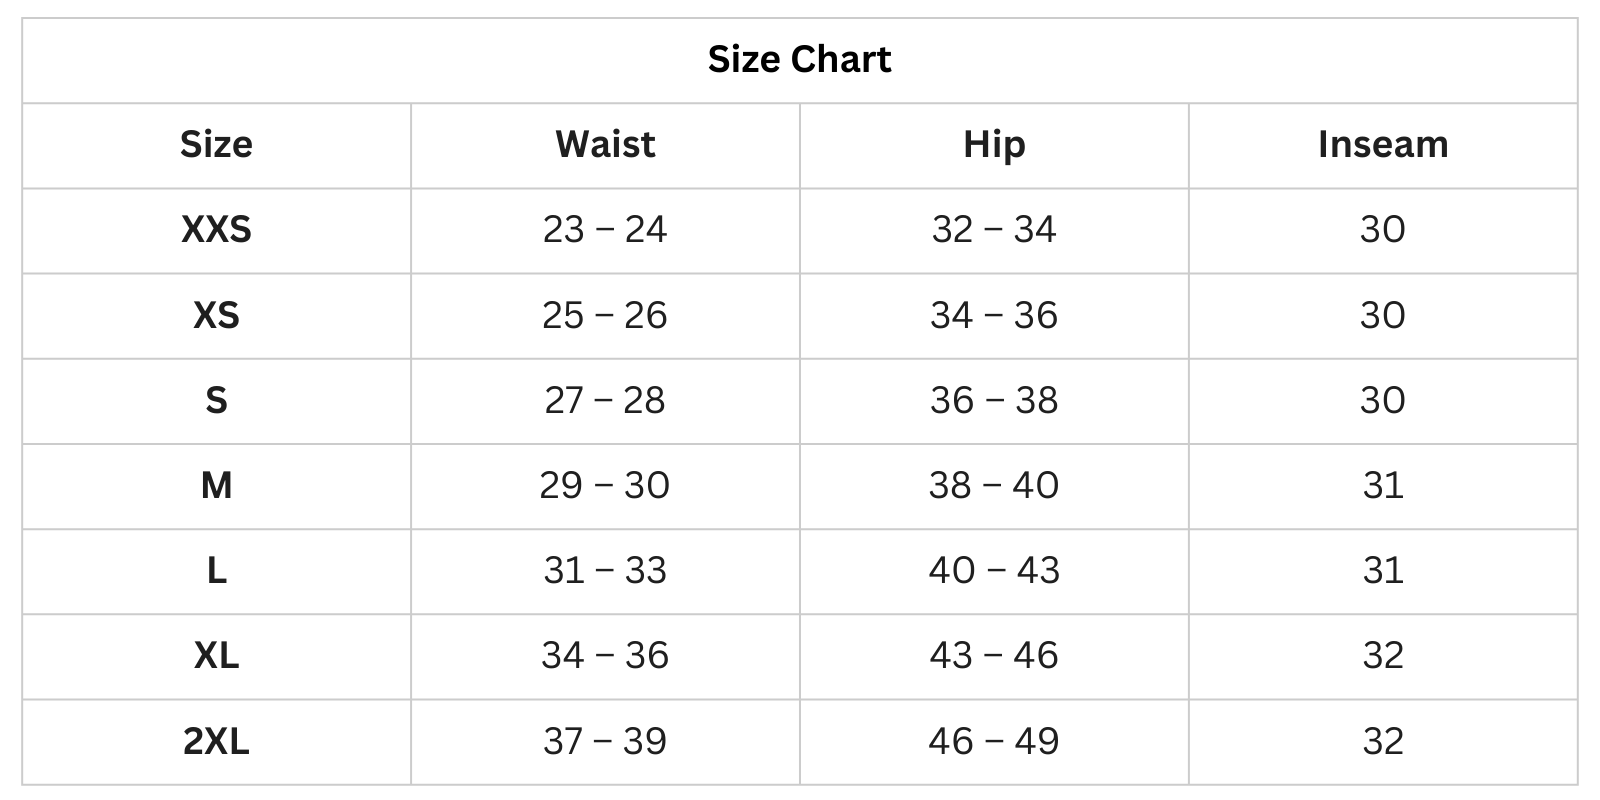Click the XXS inseam value 30
Image resolution: width=1600 pixels, height=800 pixels.
point(1382,230)
